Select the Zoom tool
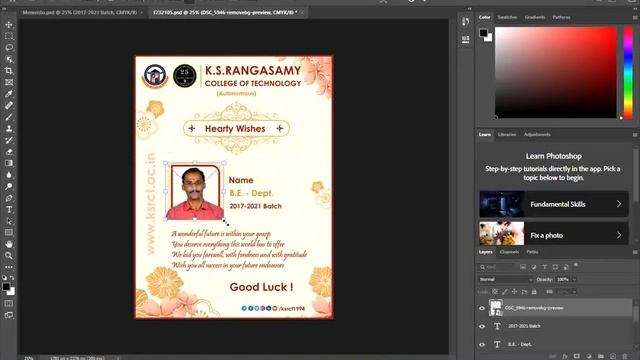 [9, 256]
